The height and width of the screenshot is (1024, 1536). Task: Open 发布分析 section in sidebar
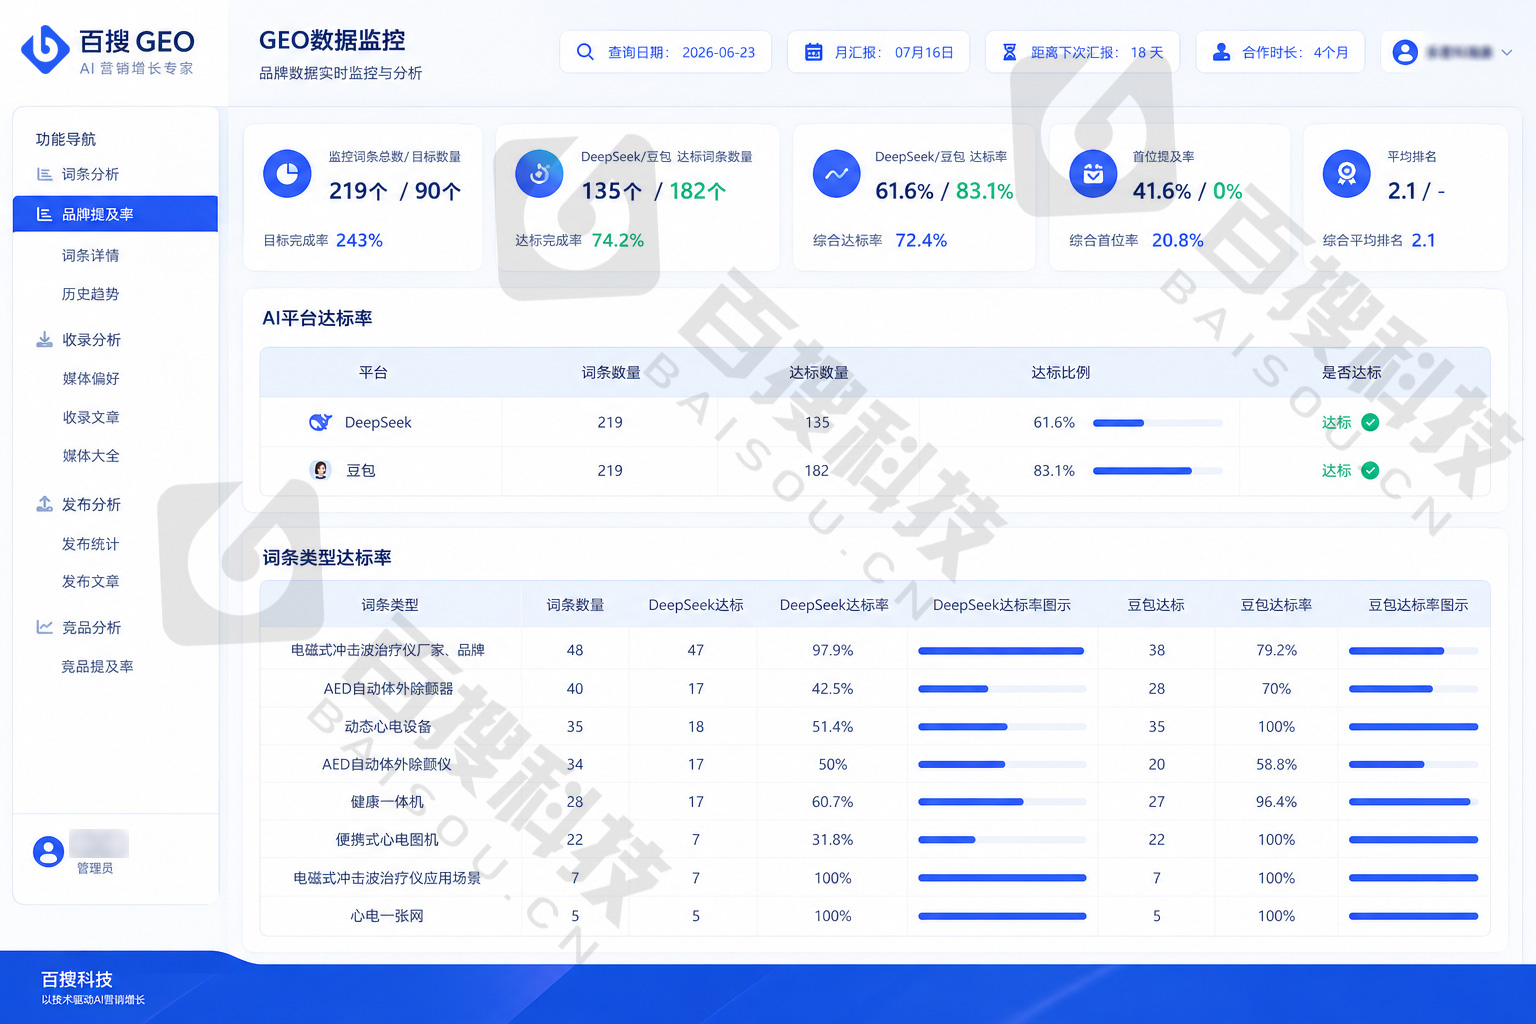tap(91, 504)
